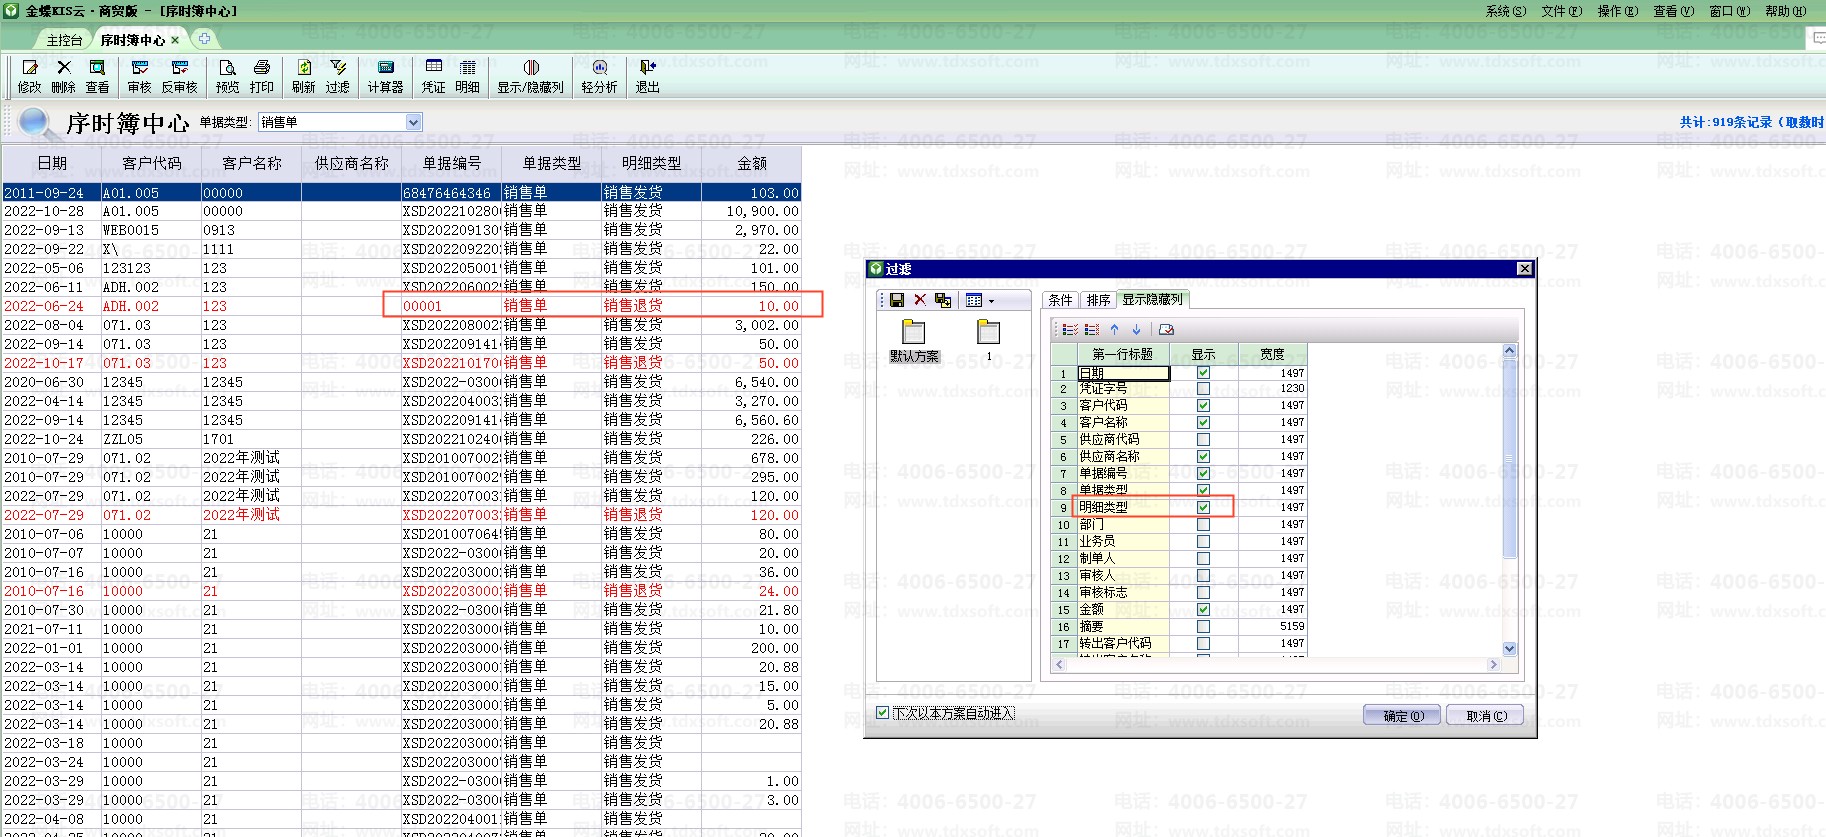Switch to the 条件 tab
The width and height of the screenshot is (1826, 837).
1060,300
